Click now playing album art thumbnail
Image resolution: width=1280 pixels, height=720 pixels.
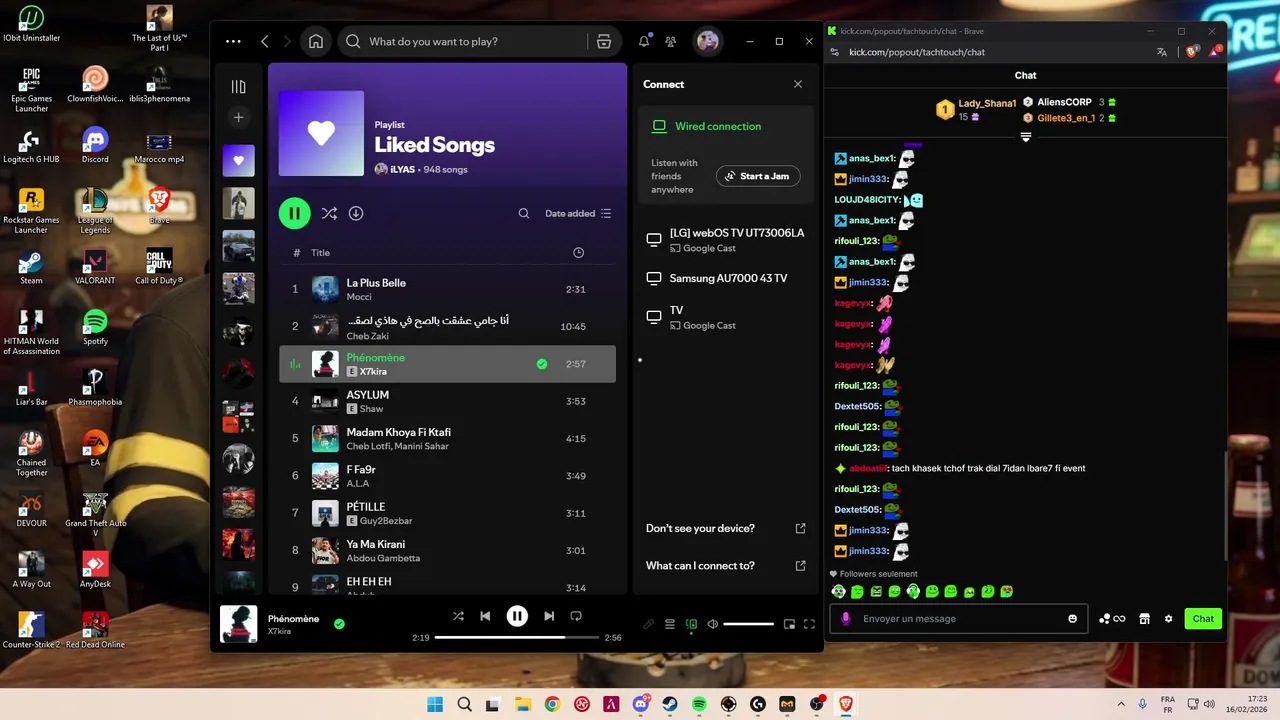[x=238, y=624]
